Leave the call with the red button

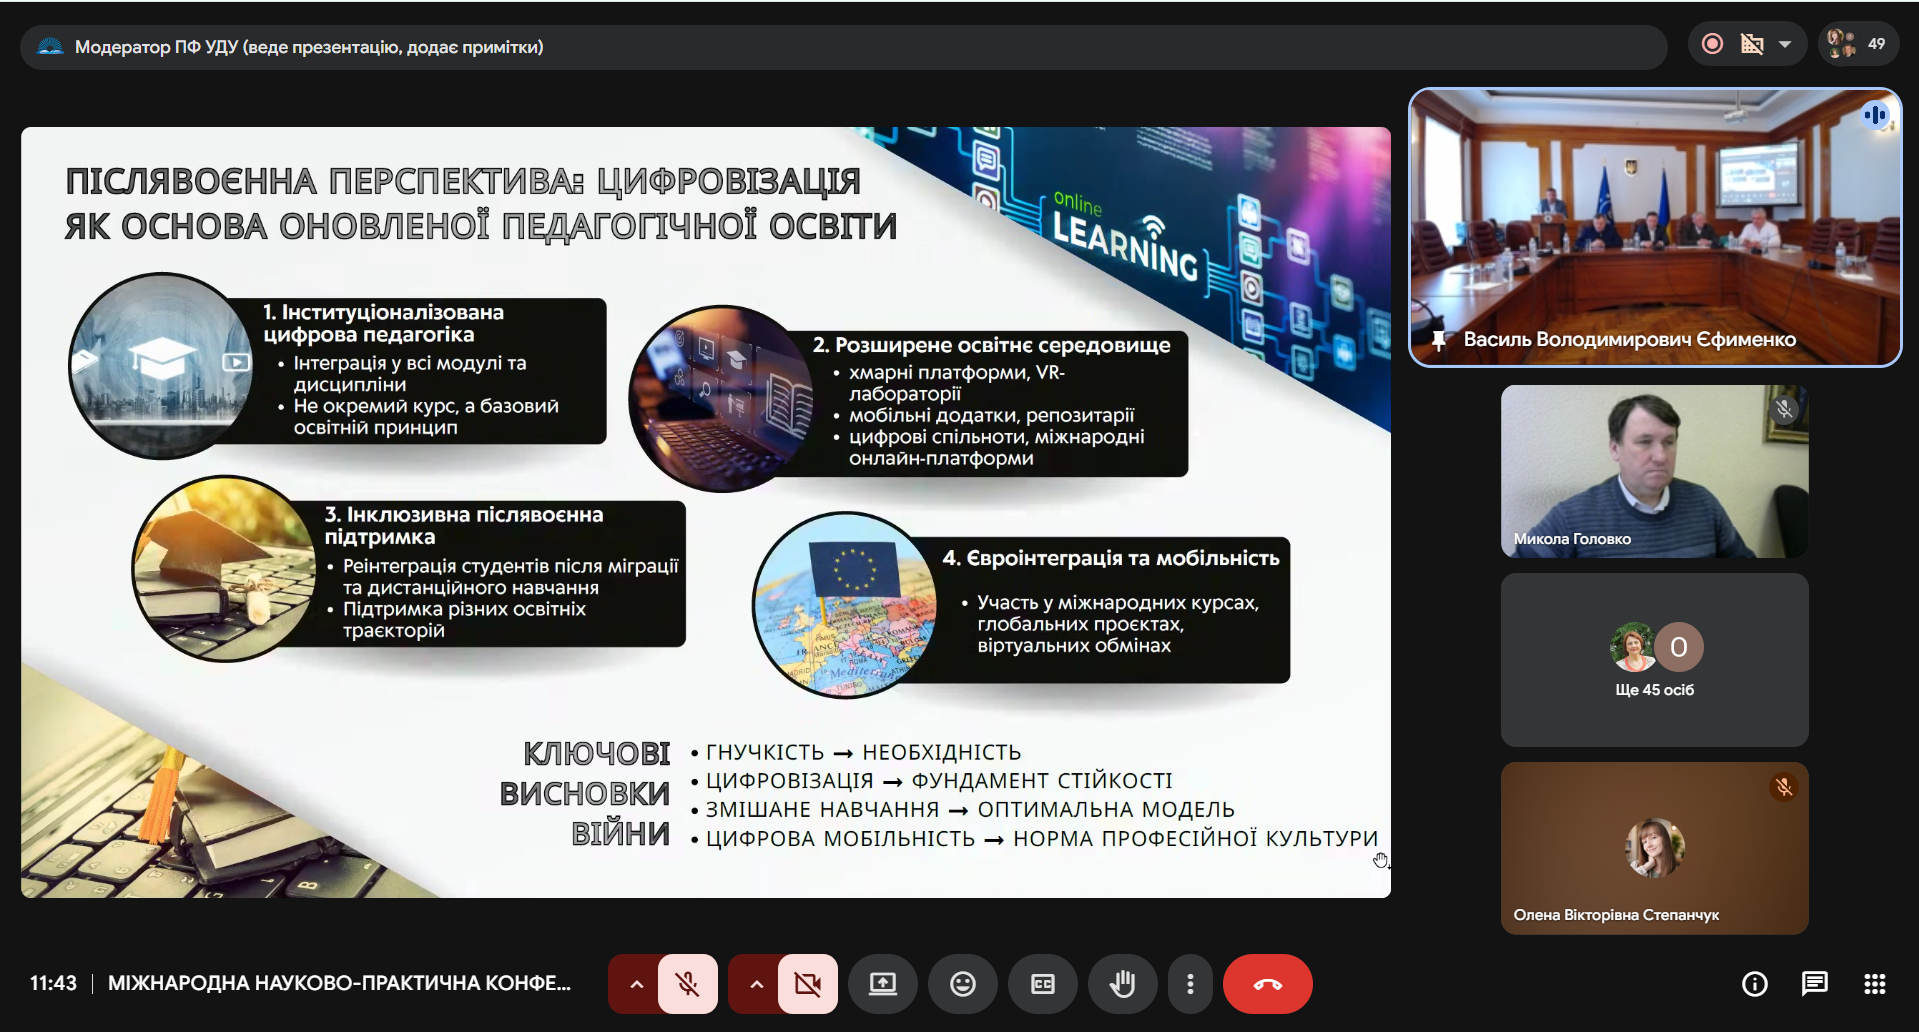coord(1268,984)
